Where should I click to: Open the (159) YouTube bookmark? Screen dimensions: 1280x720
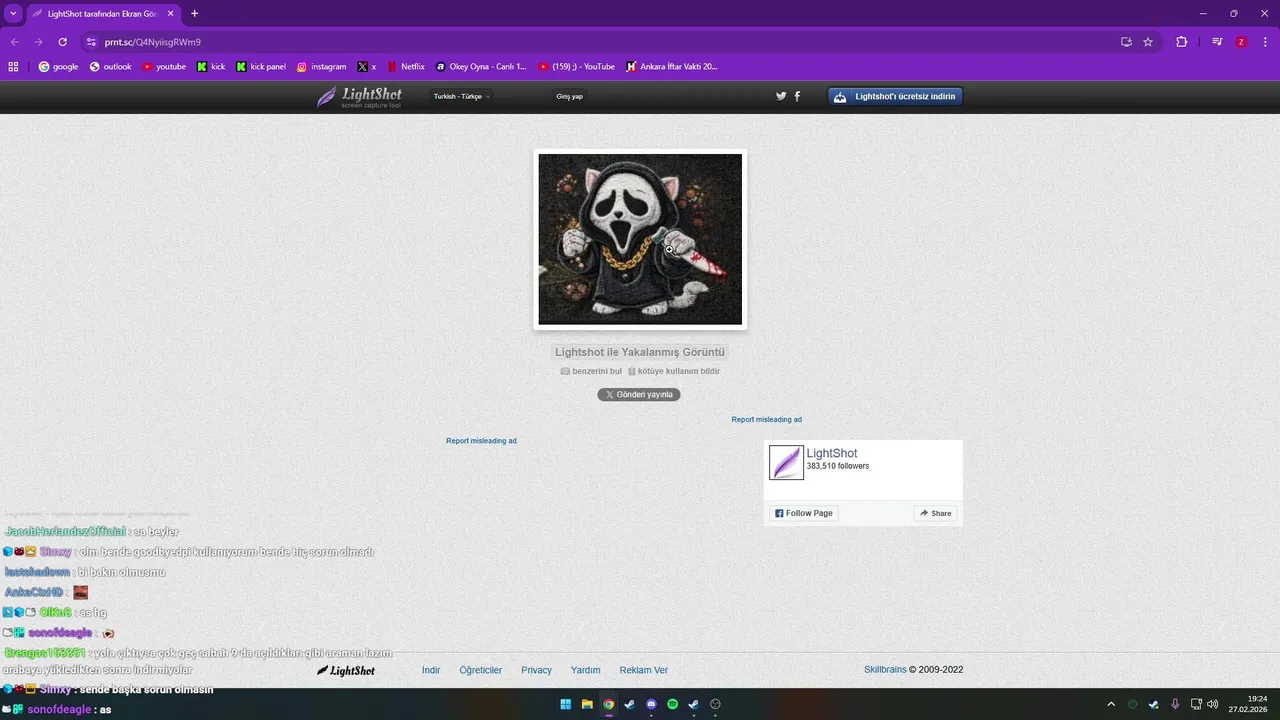[577, 67]
